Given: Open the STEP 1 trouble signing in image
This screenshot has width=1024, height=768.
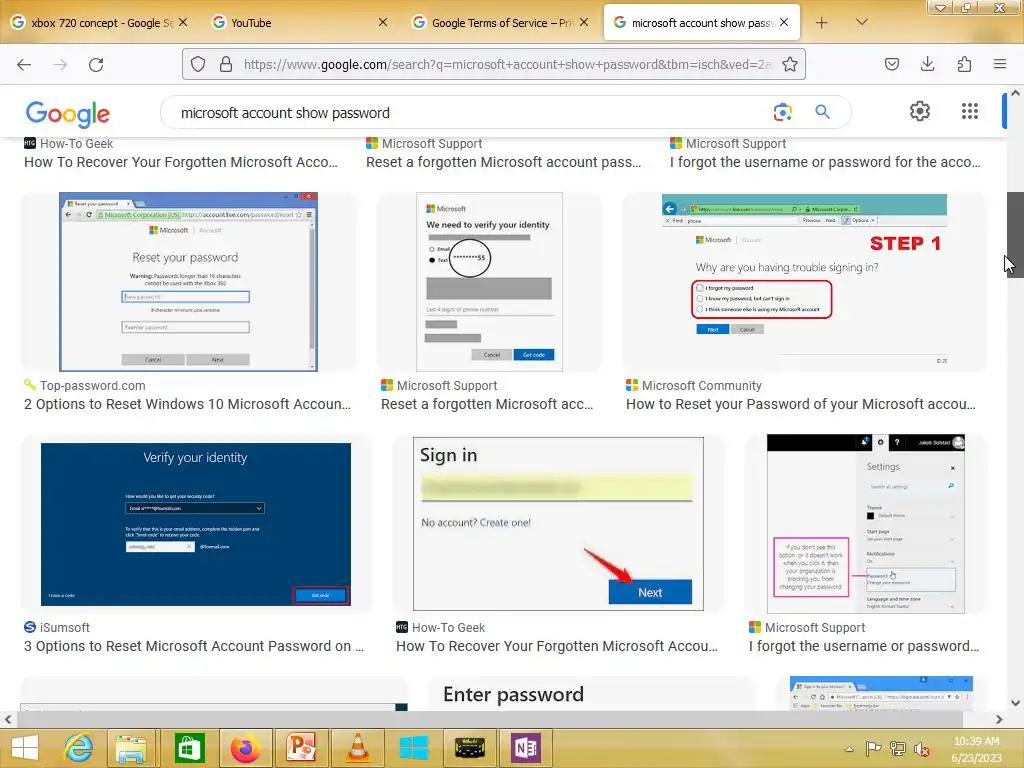Looking at the screenshot, I should 805,281.
